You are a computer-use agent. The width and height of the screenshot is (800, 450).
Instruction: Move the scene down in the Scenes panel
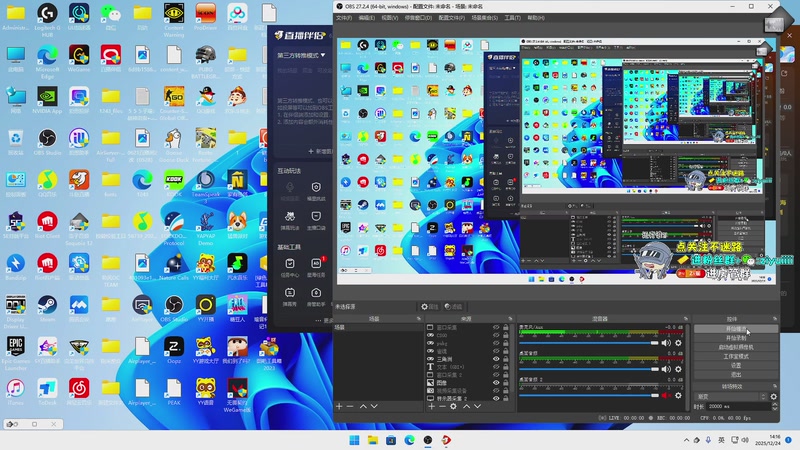[374, 406]
